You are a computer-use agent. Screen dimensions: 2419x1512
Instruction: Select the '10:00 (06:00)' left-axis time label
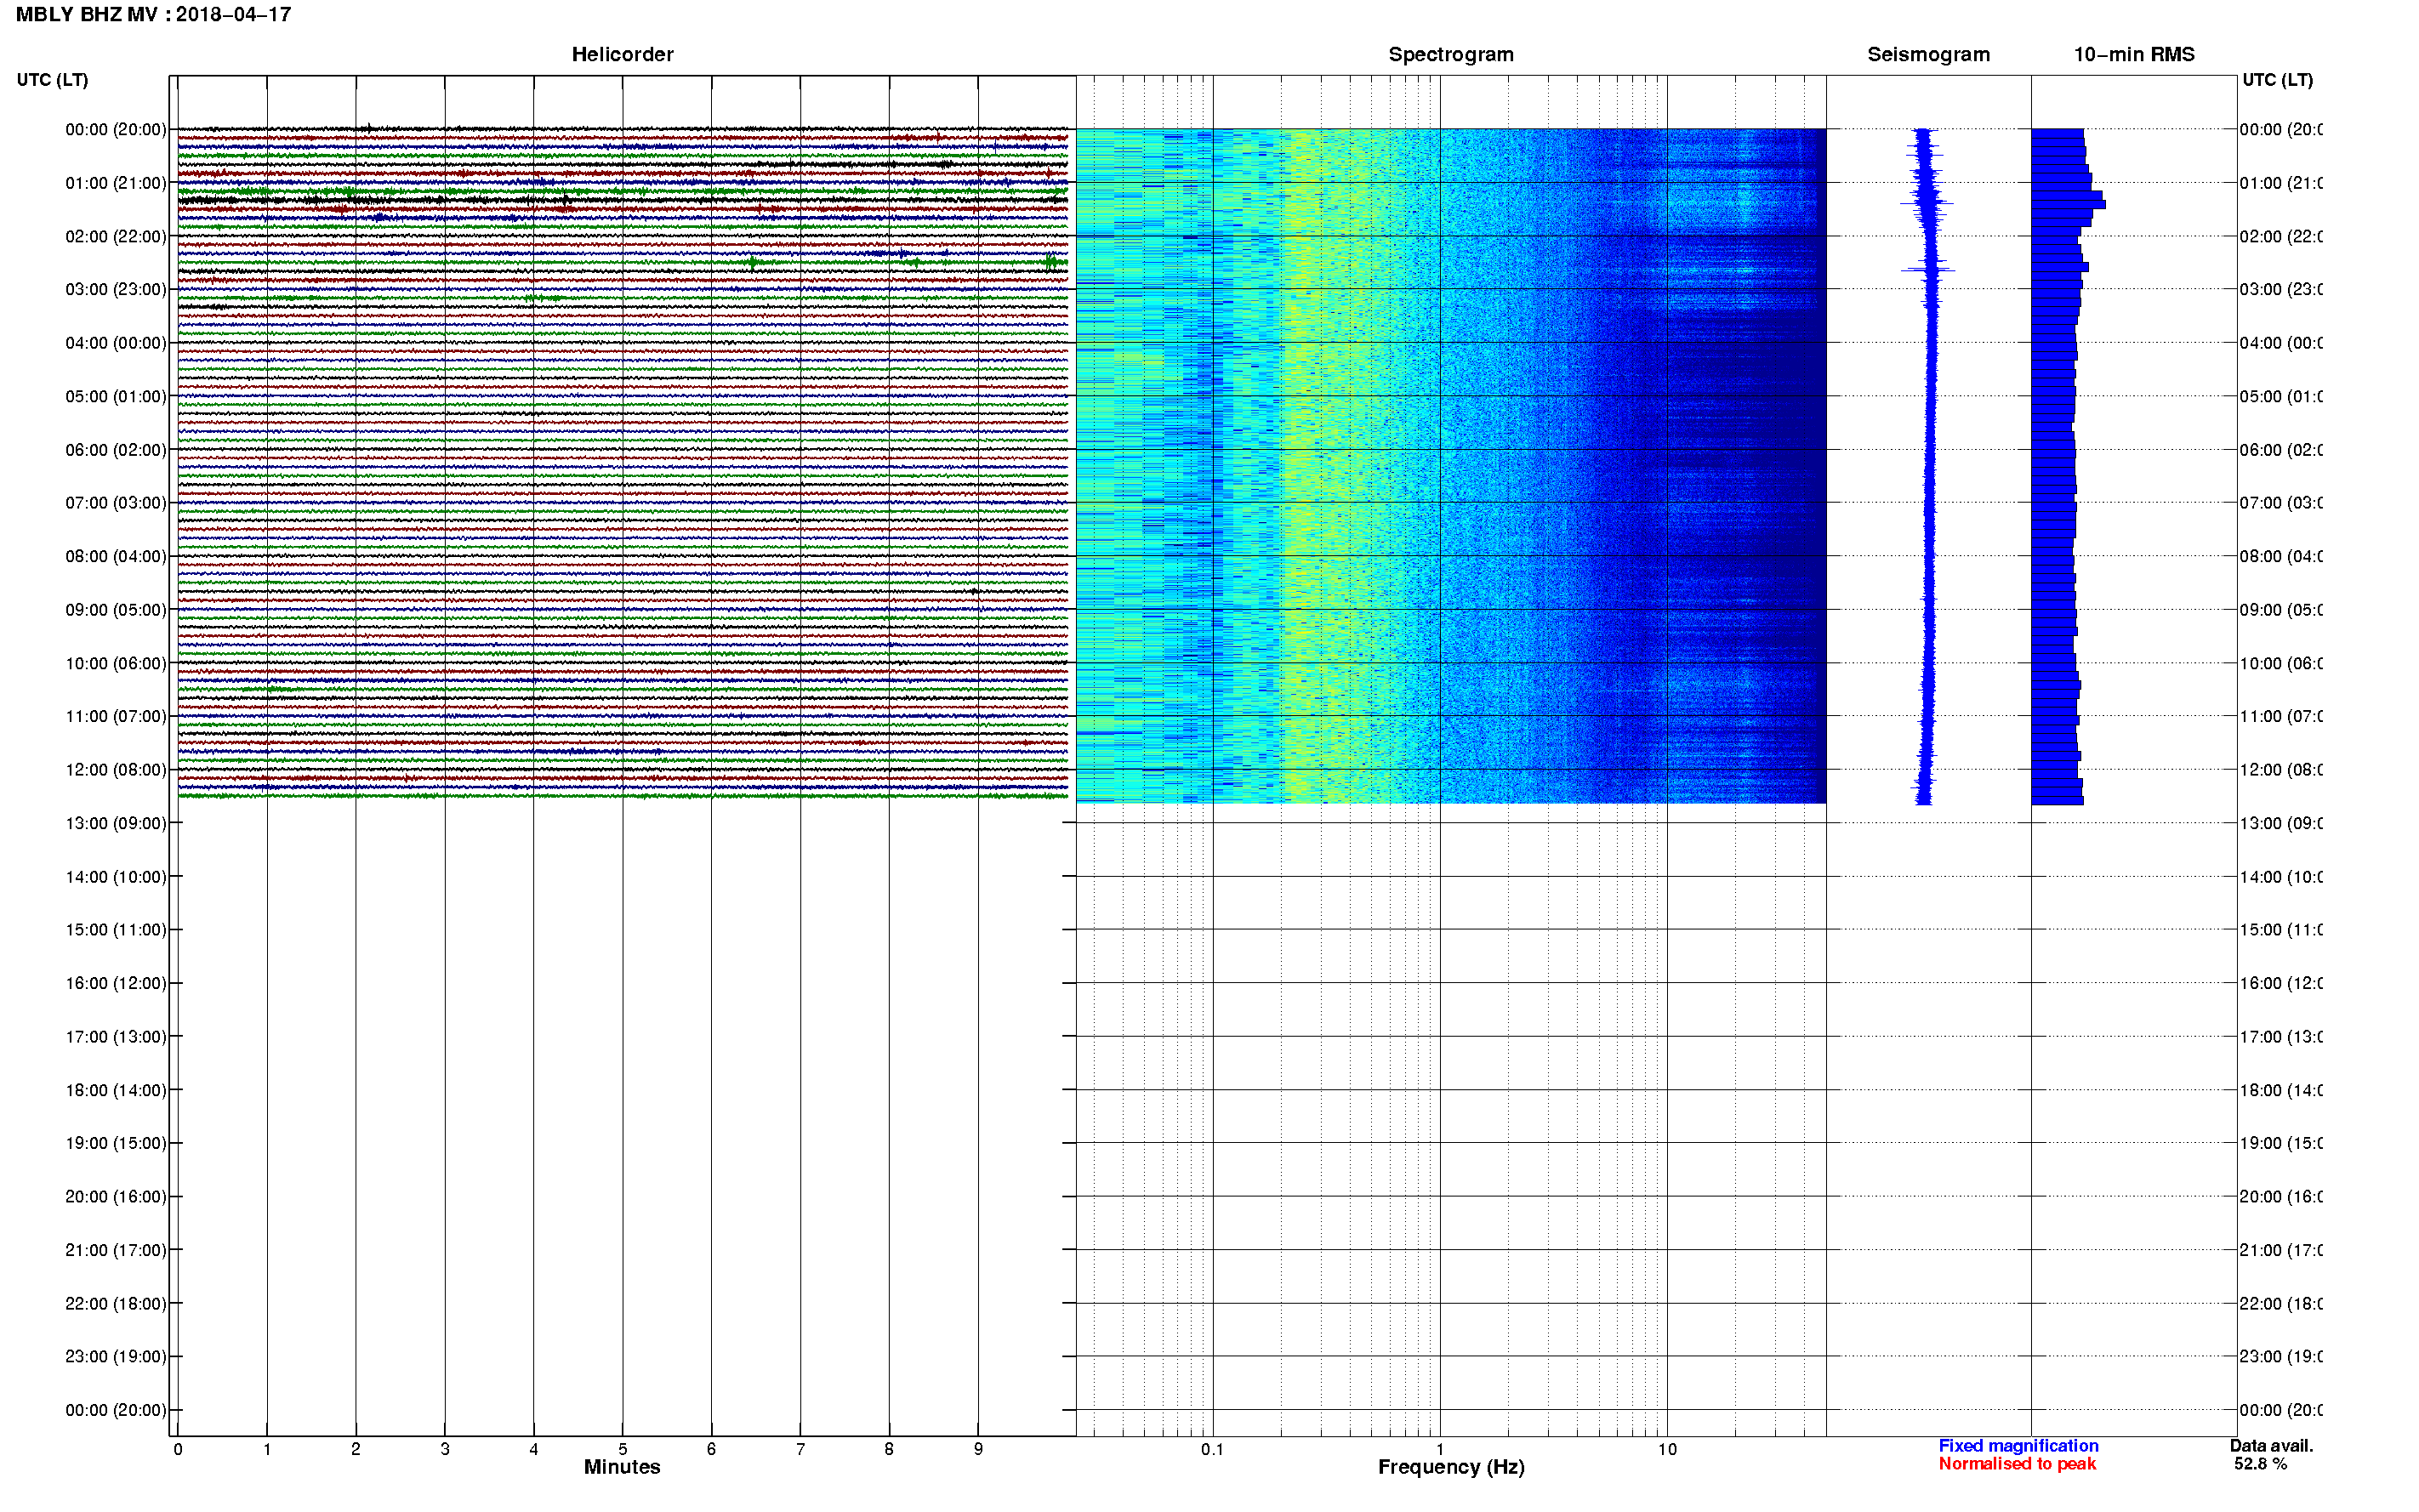116,664
